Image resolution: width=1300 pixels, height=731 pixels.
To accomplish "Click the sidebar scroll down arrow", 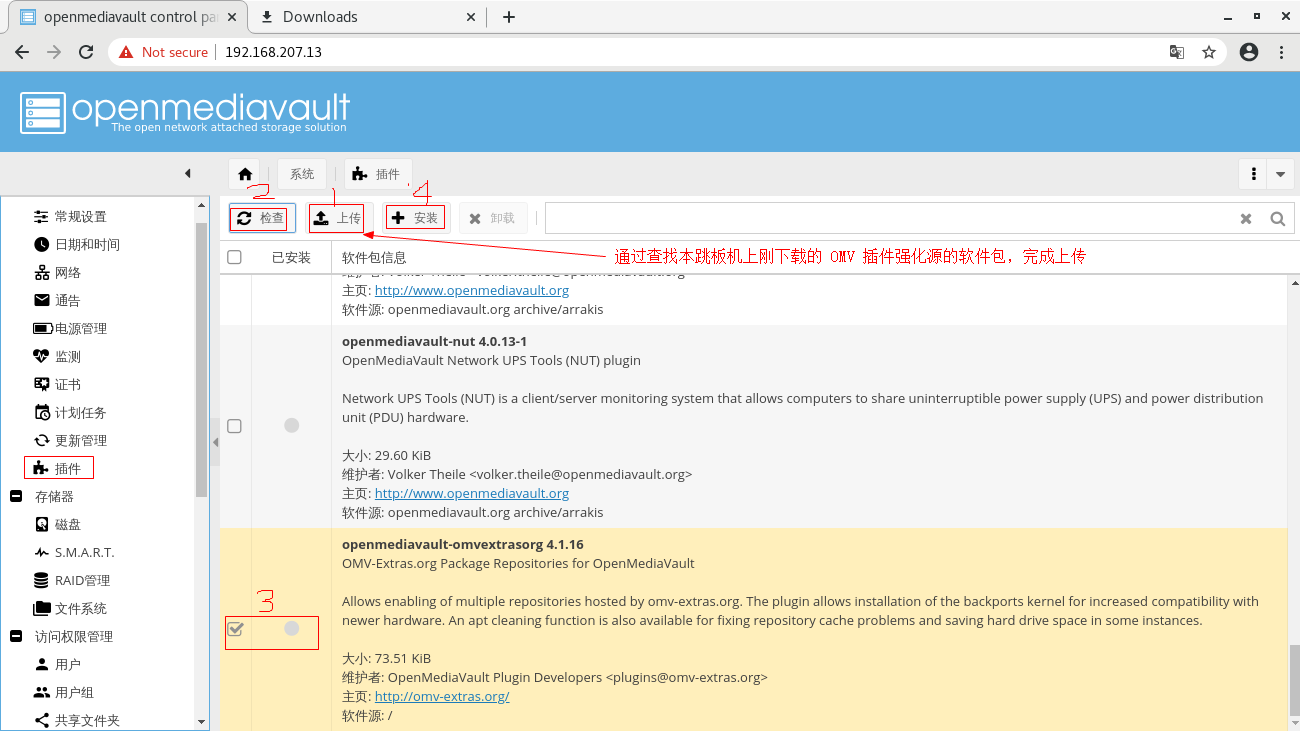I will pyautogui.click(x=202, y=721).
